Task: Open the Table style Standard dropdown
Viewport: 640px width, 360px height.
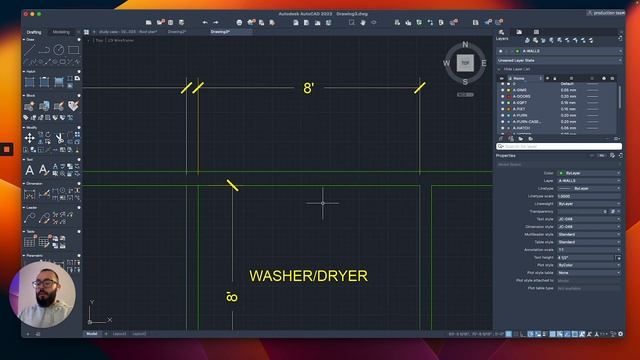Action: click(589, 242)
